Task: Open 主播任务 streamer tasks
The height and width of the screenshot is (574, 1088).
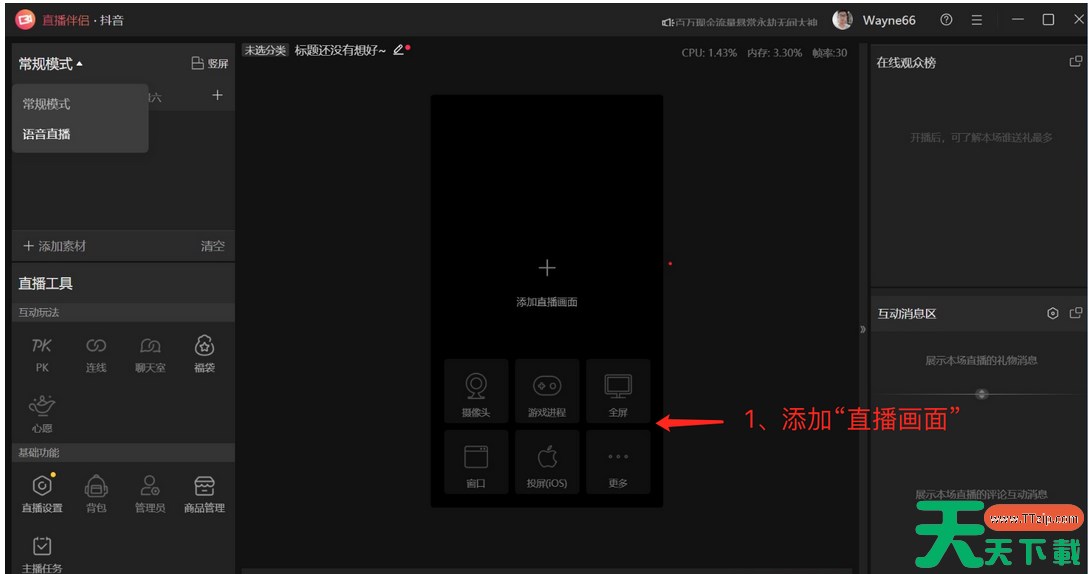Action: pos(42,555)
